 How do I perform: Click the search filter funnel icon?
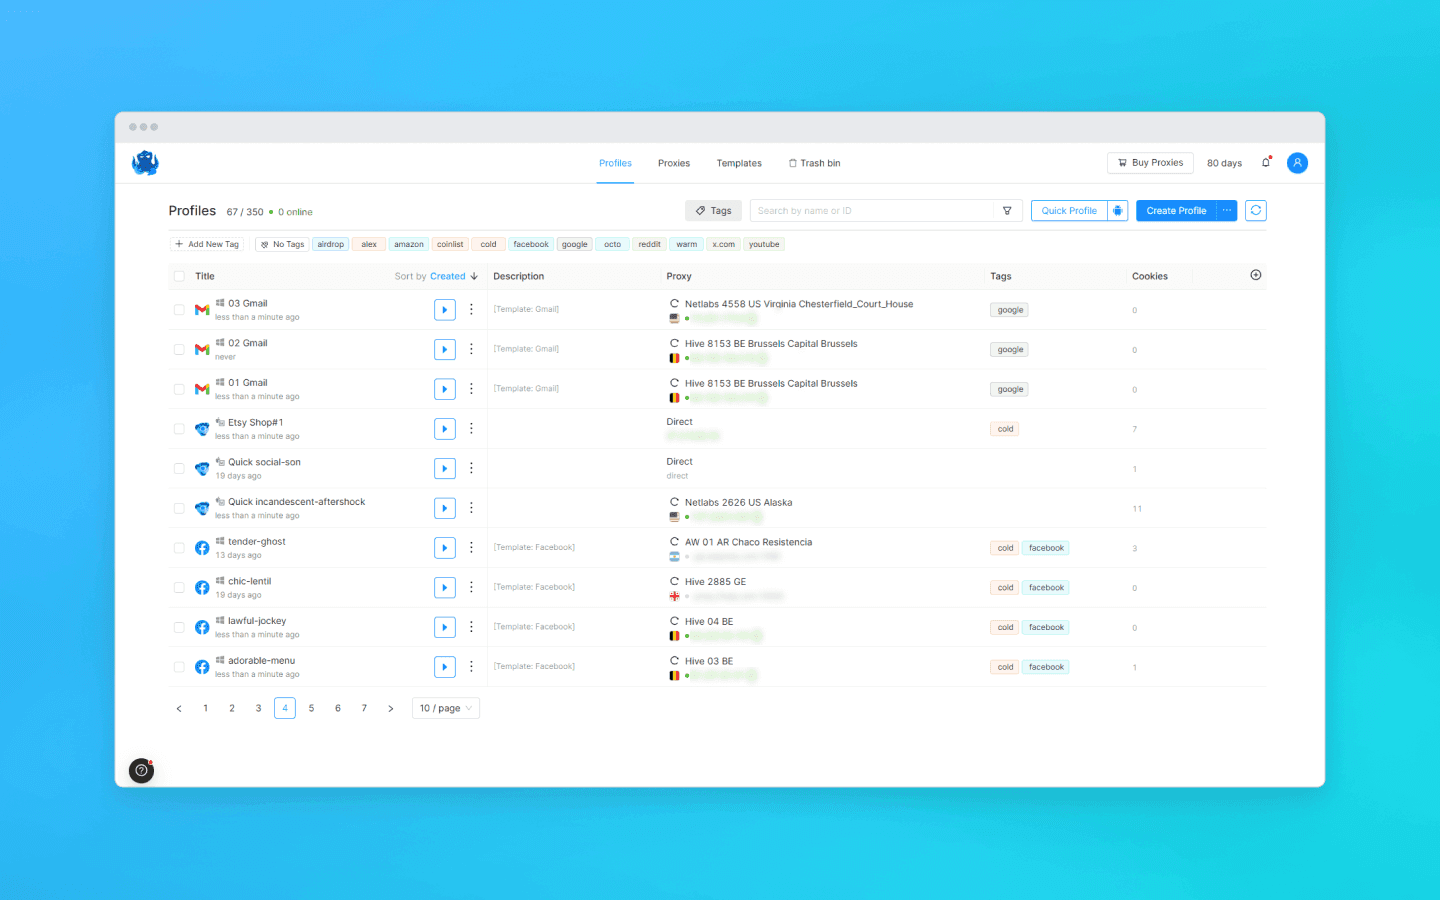1007,211
